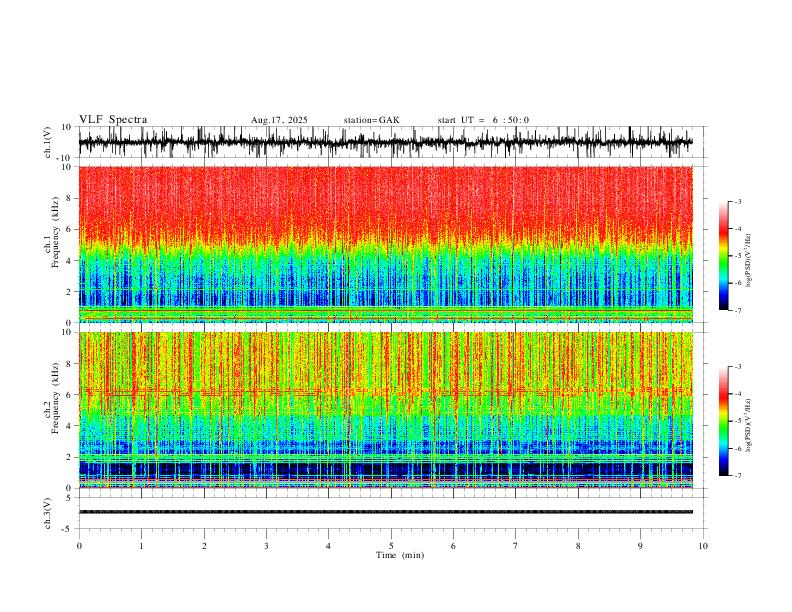Click the time axis tick label "8"
Screen dimensions: 792x612
tap(578, 546)
